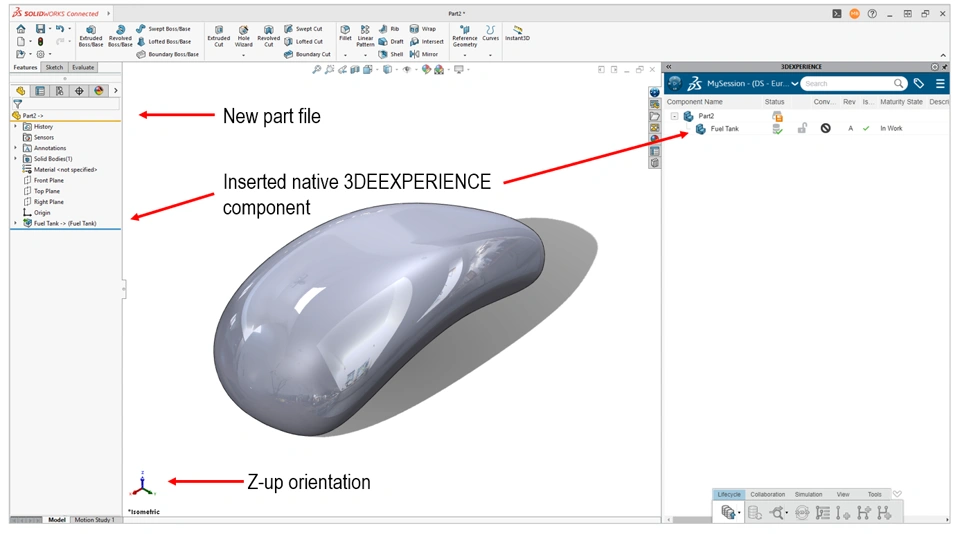This screenshot has height=534, width=960.
Task: Choose Swept Cut
Action: point(303,29)
